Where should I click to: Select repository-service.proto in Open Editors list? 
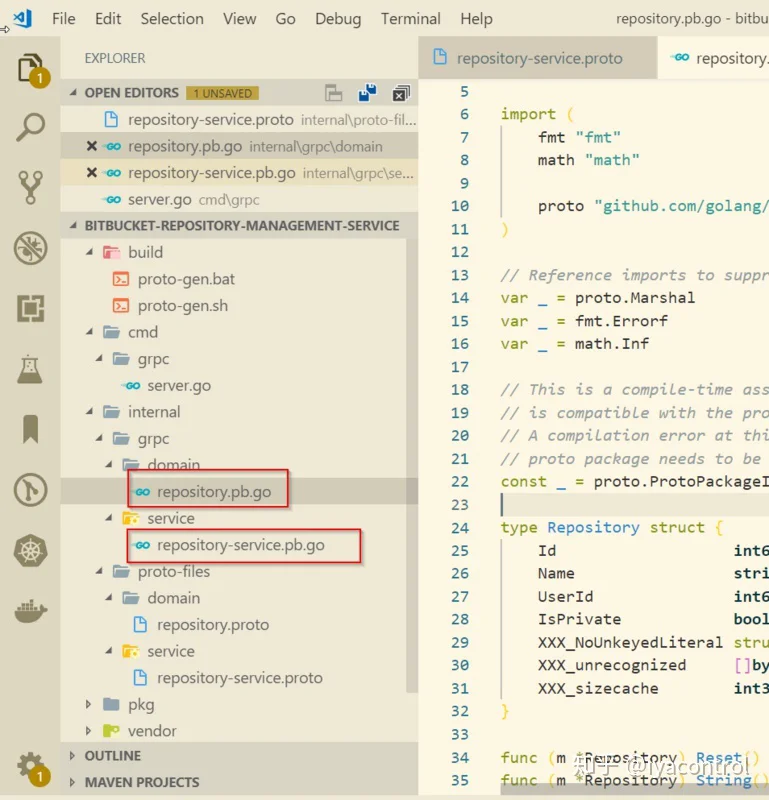point(239,120)
